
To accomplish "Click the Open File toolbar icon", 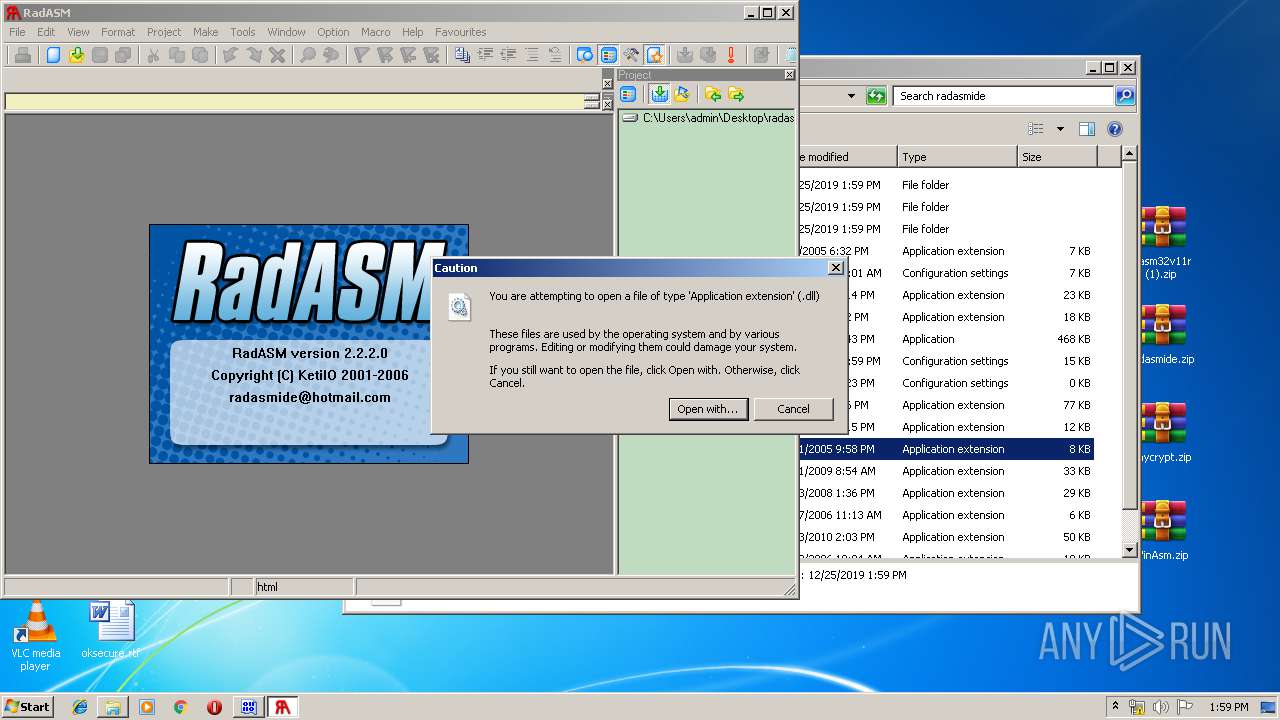I will [x=76, y=55].
